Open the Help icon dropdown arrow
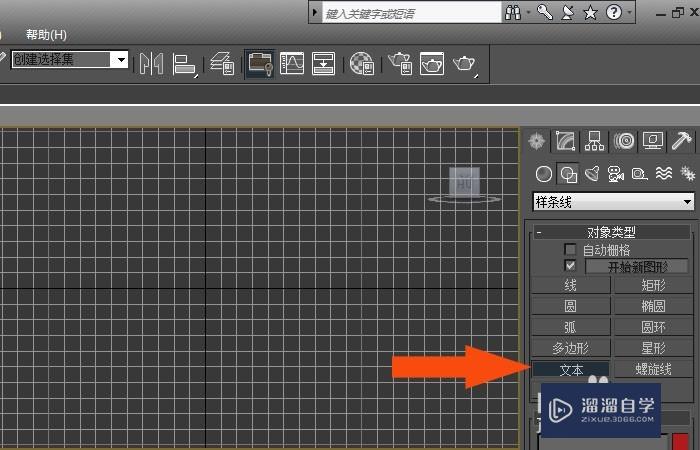 pyautogui.click(x=629, y=12)
